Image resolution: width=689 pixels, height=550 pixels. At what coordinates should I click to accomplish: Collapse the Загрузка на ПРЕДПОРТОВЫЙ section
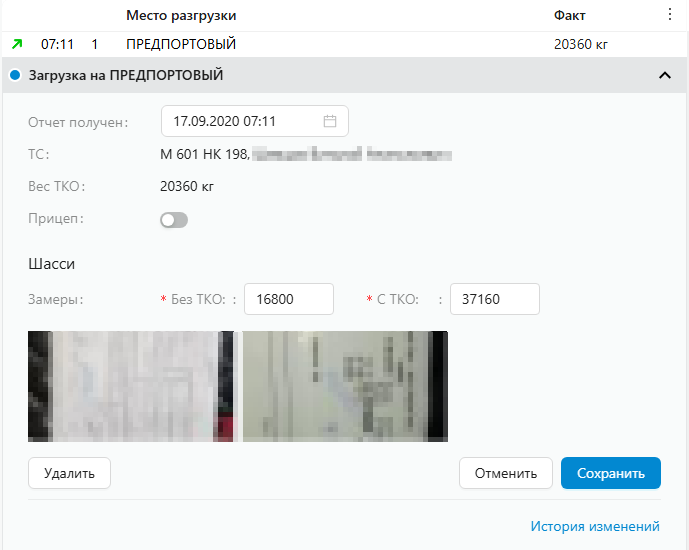(664, 75)
